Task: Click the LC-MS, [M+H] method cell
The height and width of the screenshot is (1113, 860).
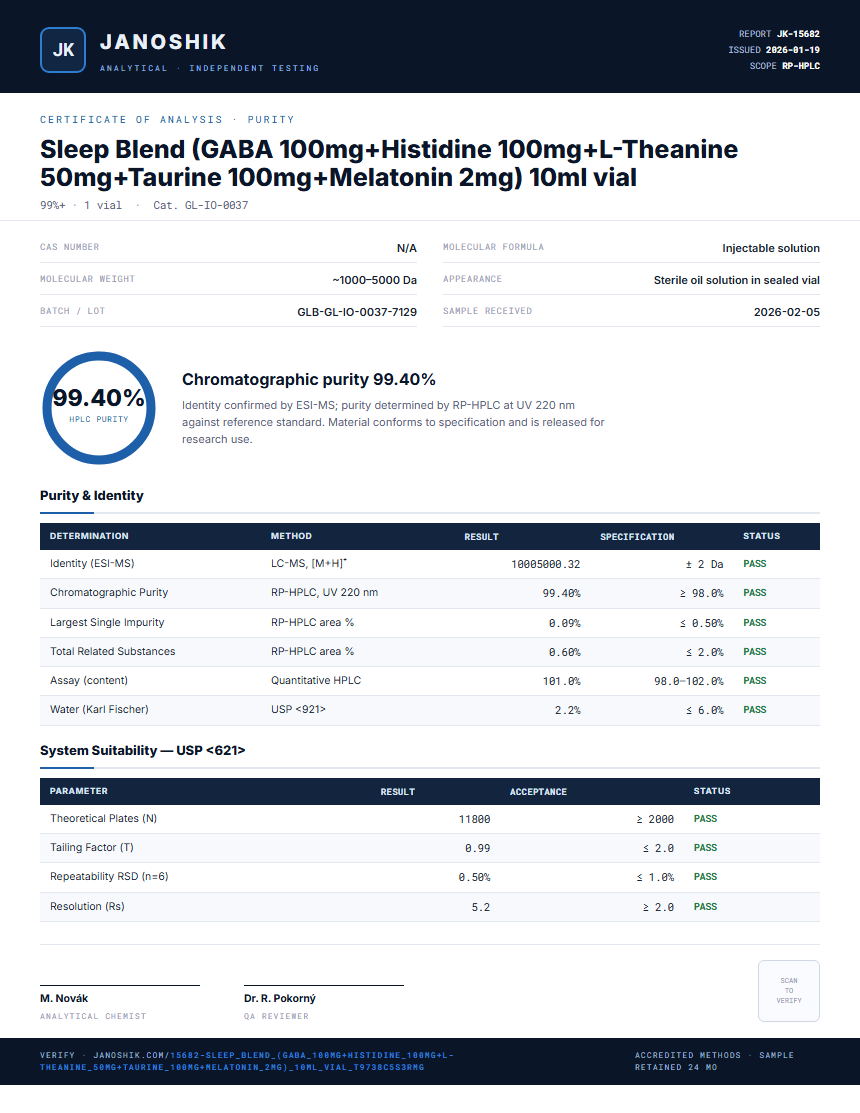Action: pyautogui.click(x=309, y=564)
